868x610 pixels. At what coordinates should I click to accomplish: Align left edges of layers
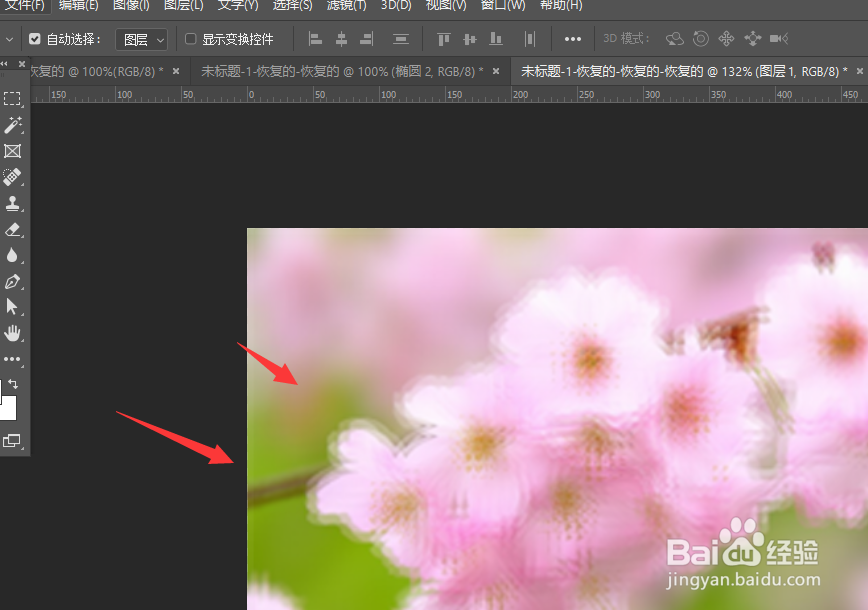(x=316, y=39)
